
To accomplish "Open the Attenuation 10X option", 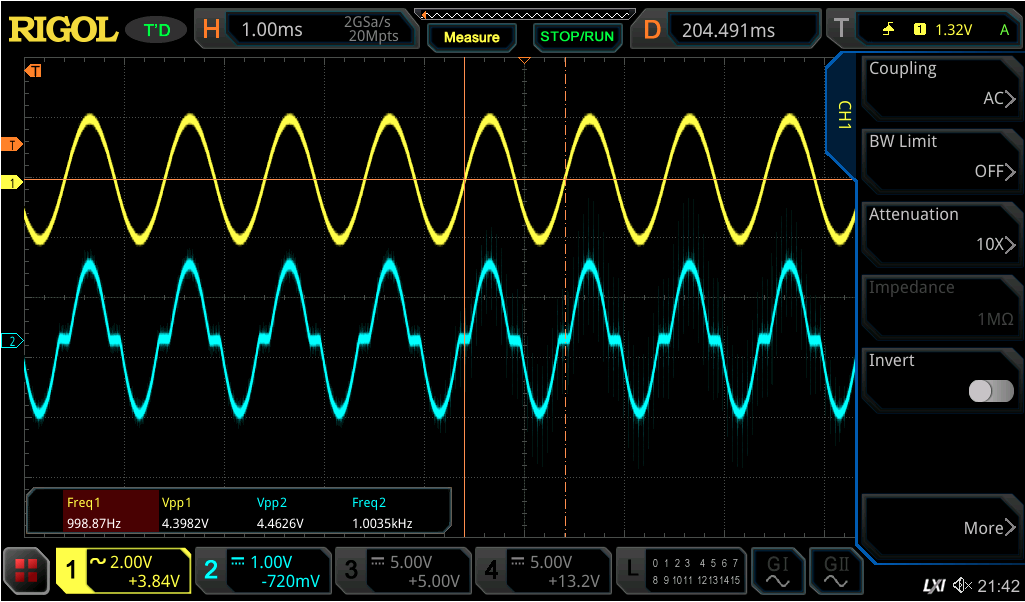I will [942, 233].
